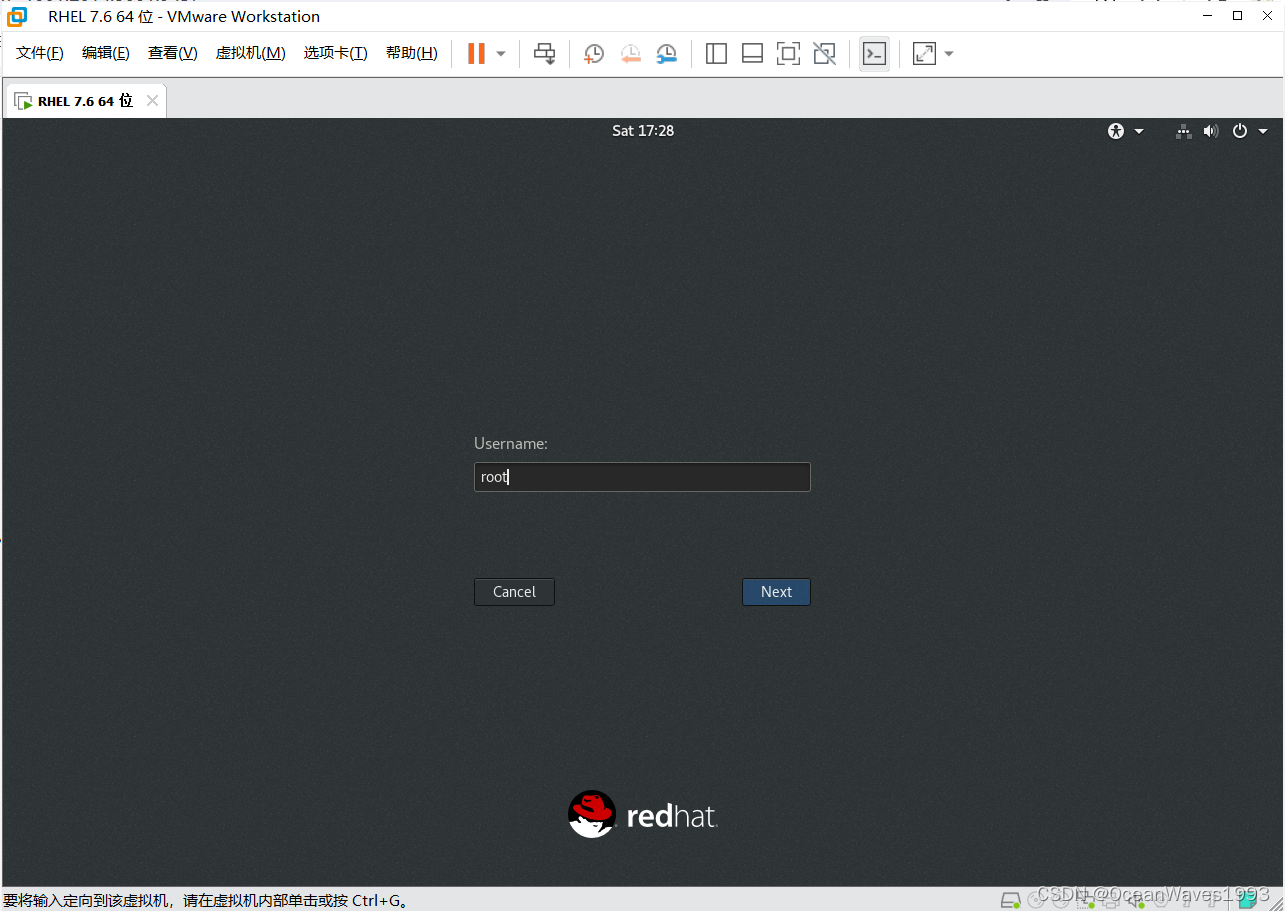
Task: Open the 文件(F) menu
Action: coord(40,53)
